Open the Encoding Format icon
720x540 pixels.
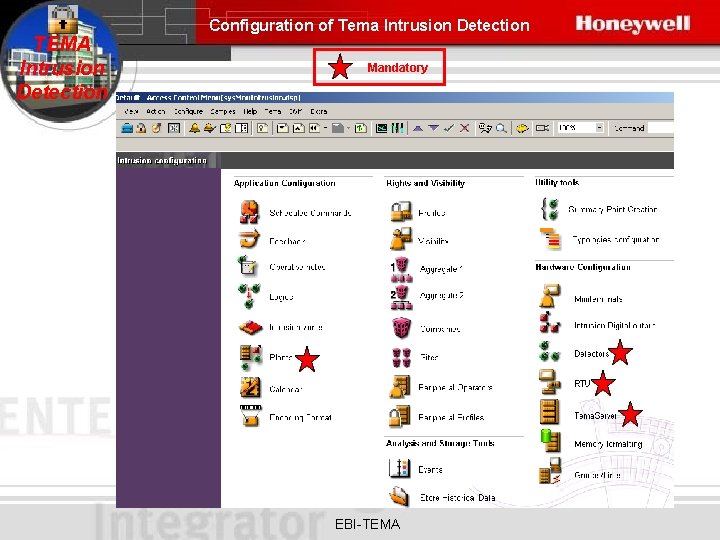coord(251,416)
